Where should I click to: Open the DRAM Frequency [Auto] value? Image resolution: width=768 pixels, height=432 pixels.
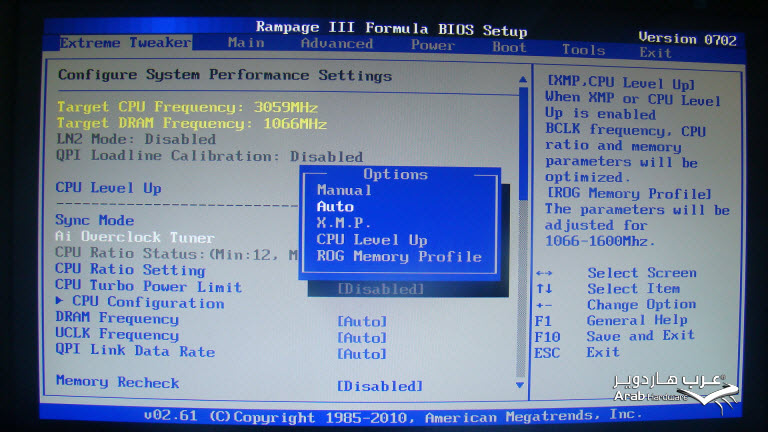[x=362, y=321]
